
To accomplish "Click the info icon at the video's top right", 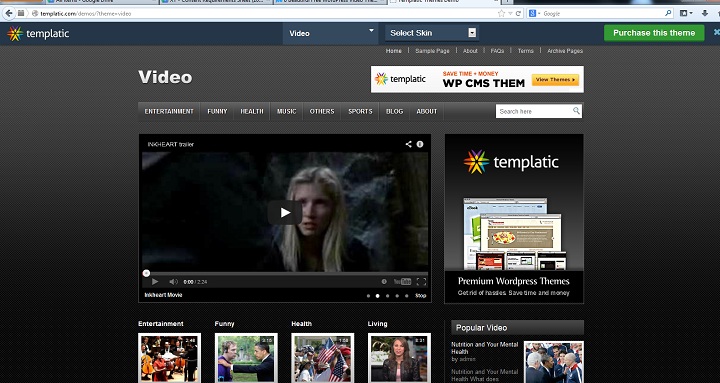I will point(420,144).
